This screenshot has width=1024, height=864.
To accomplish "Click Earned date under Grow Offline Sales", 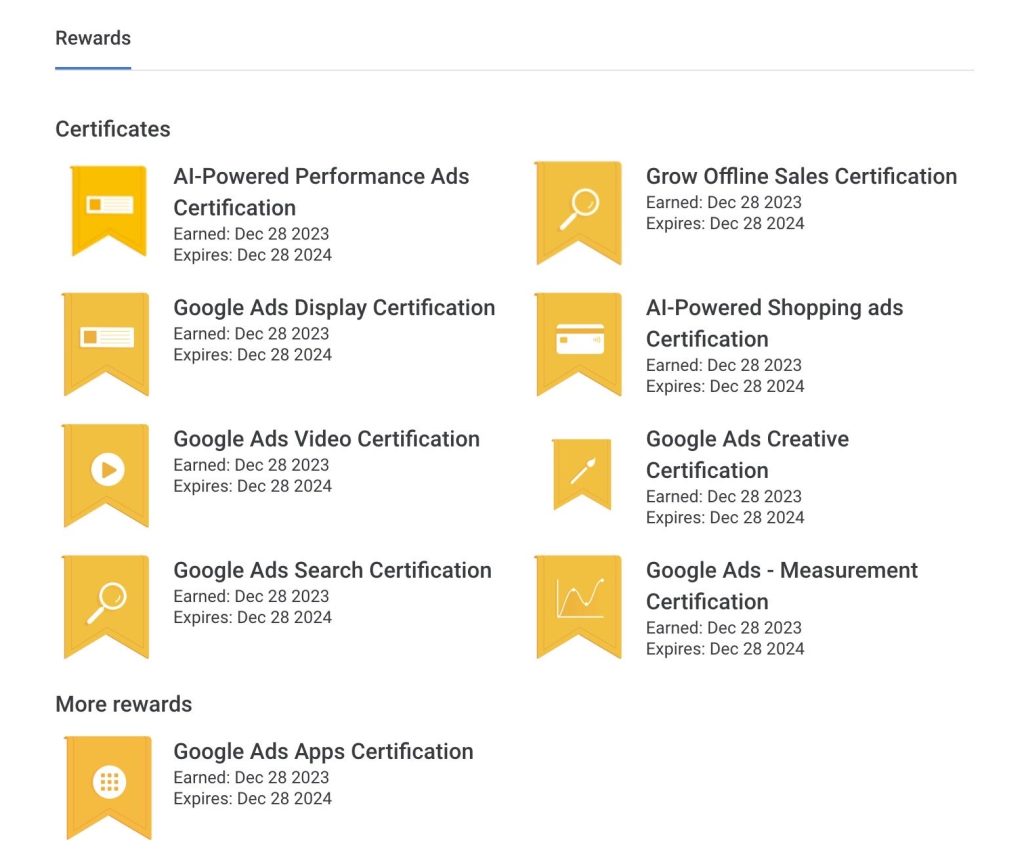I will point(724,202).
